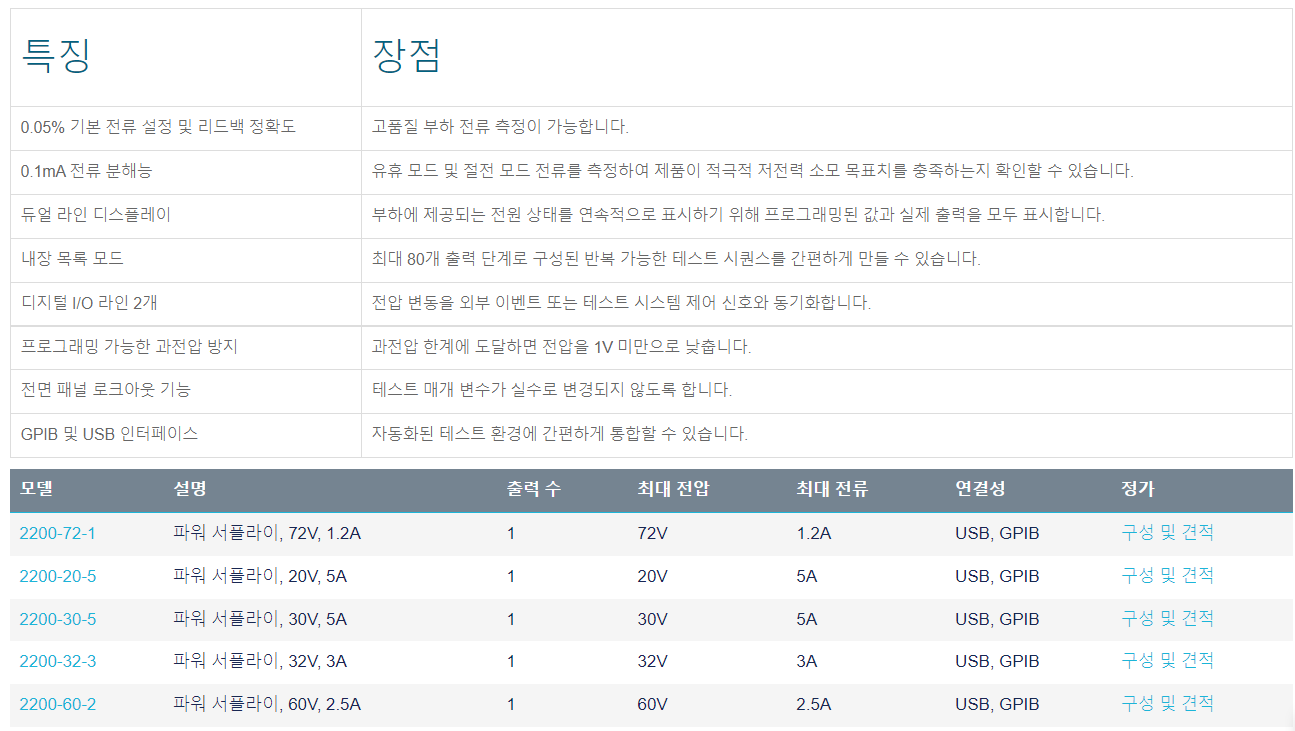Click description 파워 서플라이, 20V, 5A

click(260, 576)
